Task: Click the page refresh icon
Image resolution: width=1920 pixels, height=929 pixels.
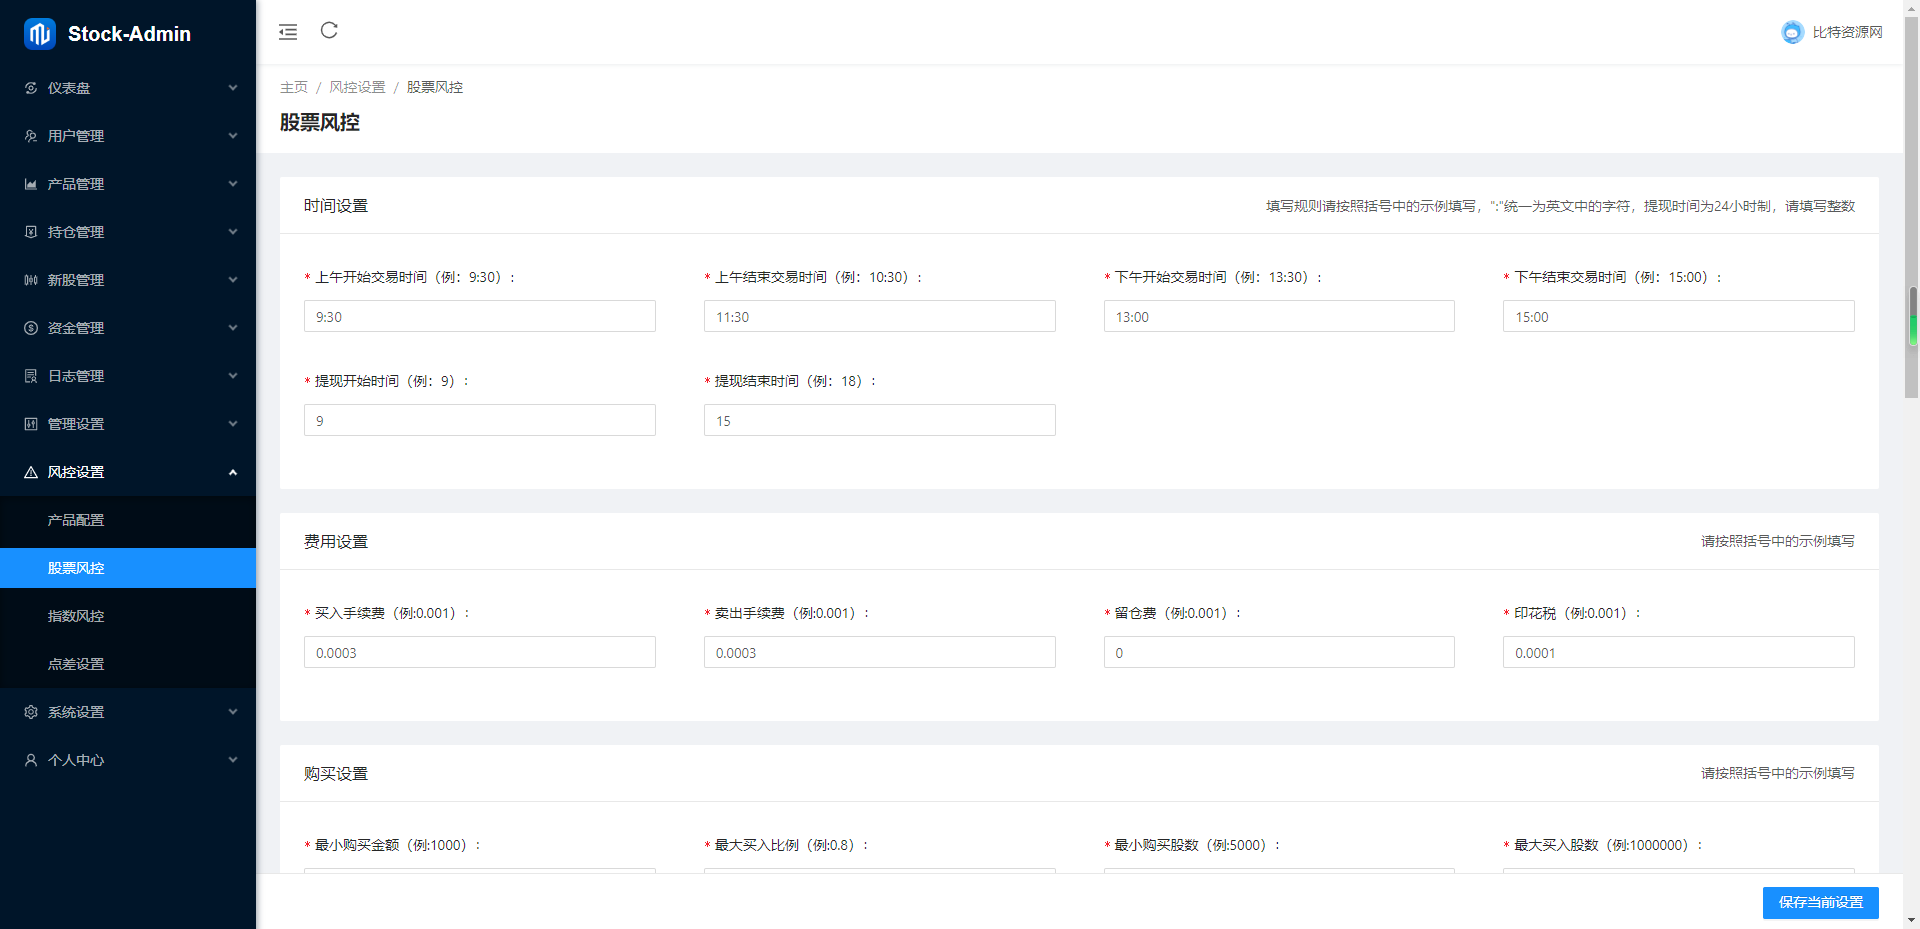Action: tap(329, 31)
